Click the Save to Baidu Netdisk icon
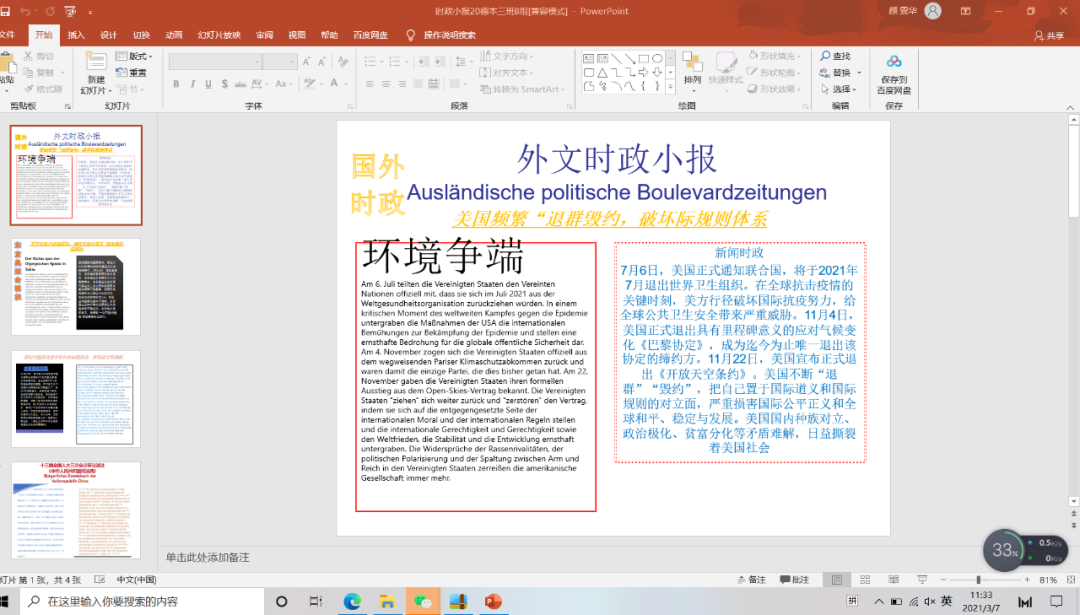Image resolution: width=1080 pixels, height=615 pixels. click(x=893, y=63)
